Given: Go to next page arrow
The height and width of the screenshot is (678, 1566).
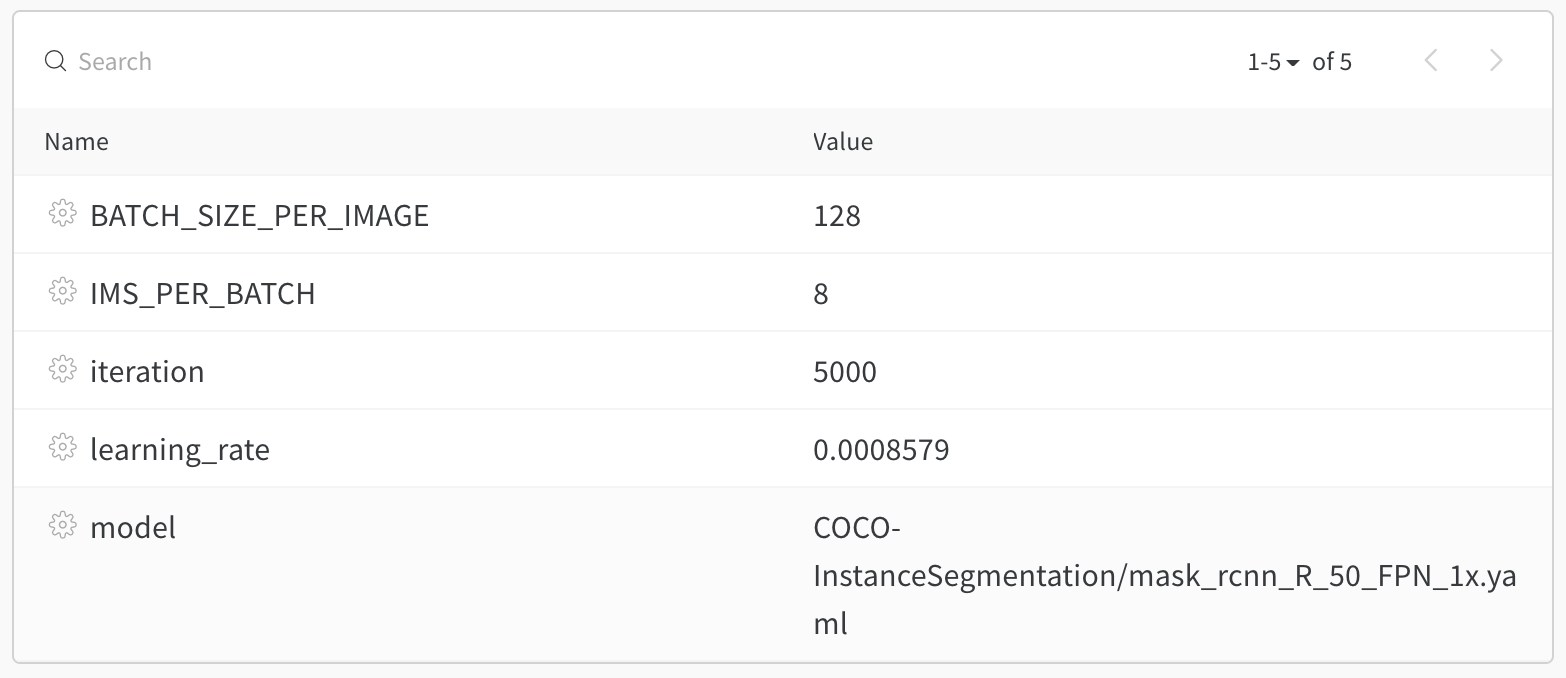Looking at the screenshot, I should [x=1496, y=61].
